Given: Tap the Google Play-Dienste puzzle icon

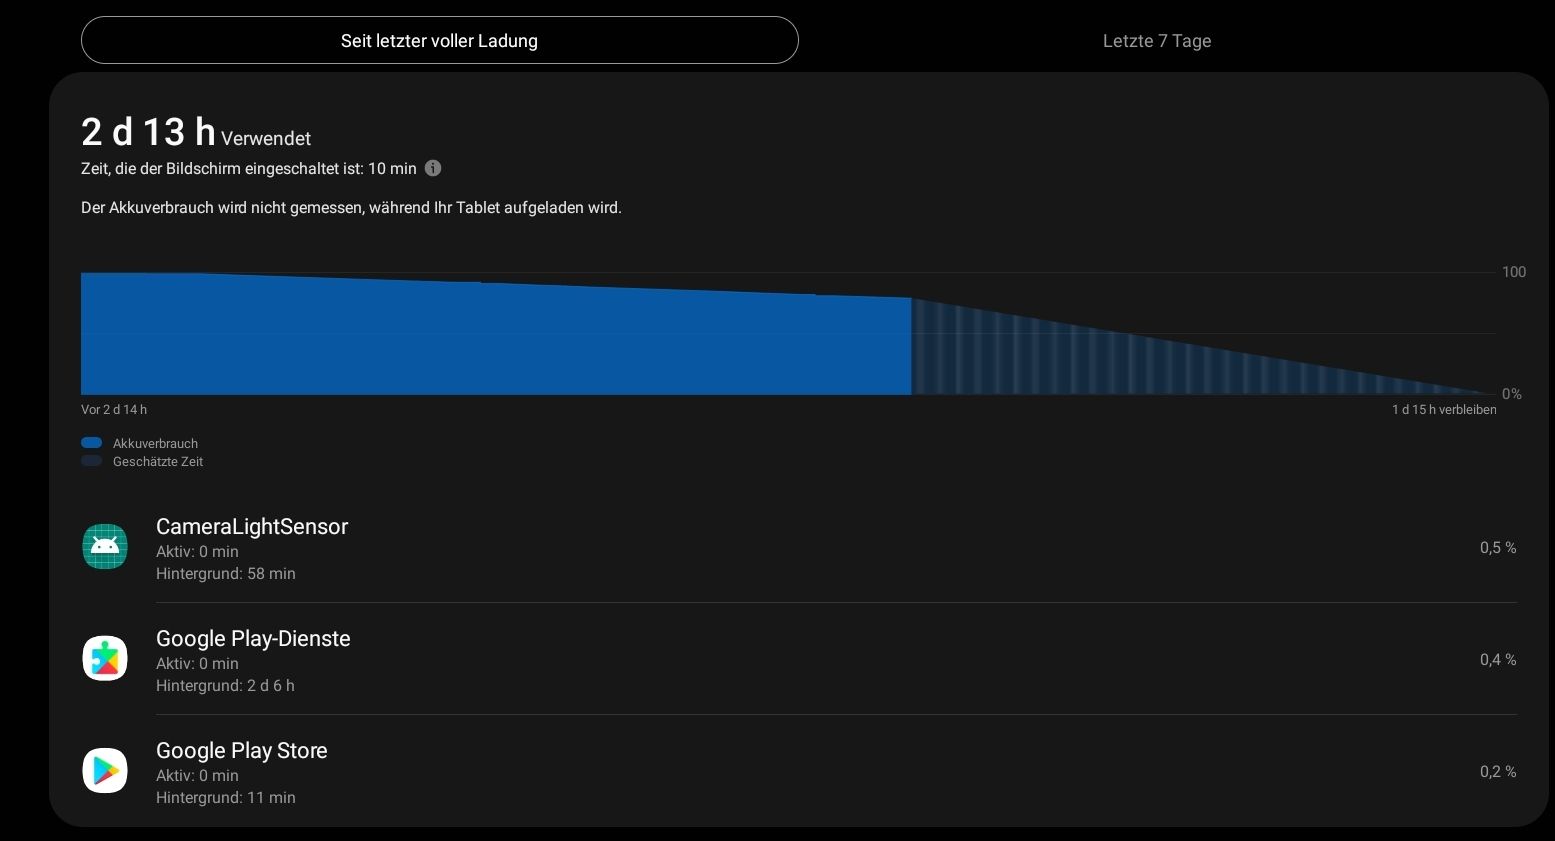Looking at the screenshot, I should coord(105,659).
